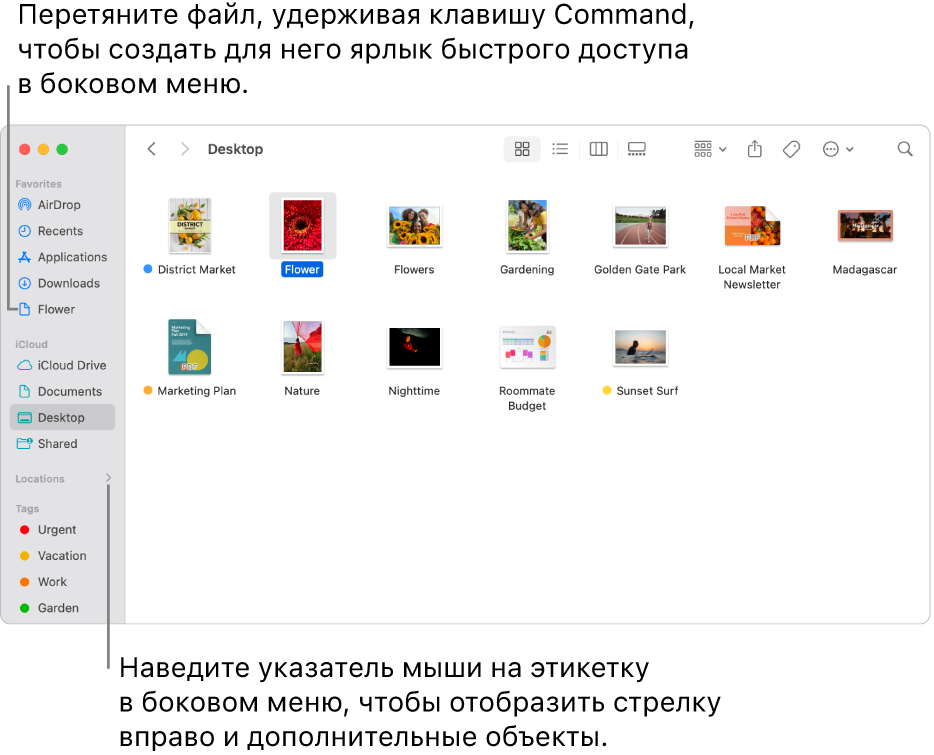Click the Desktop window title
The height and width of the screenshot is (755, 934).
pos(235,149)
